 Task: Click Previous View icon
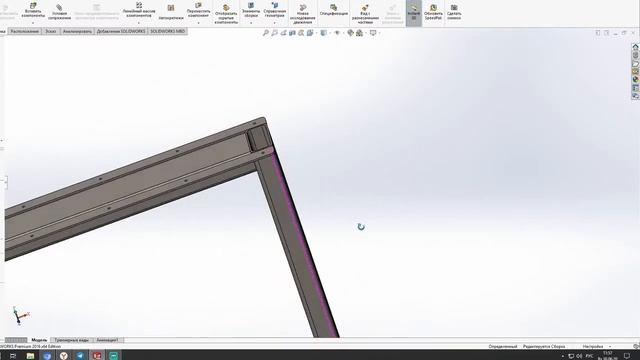283,33
